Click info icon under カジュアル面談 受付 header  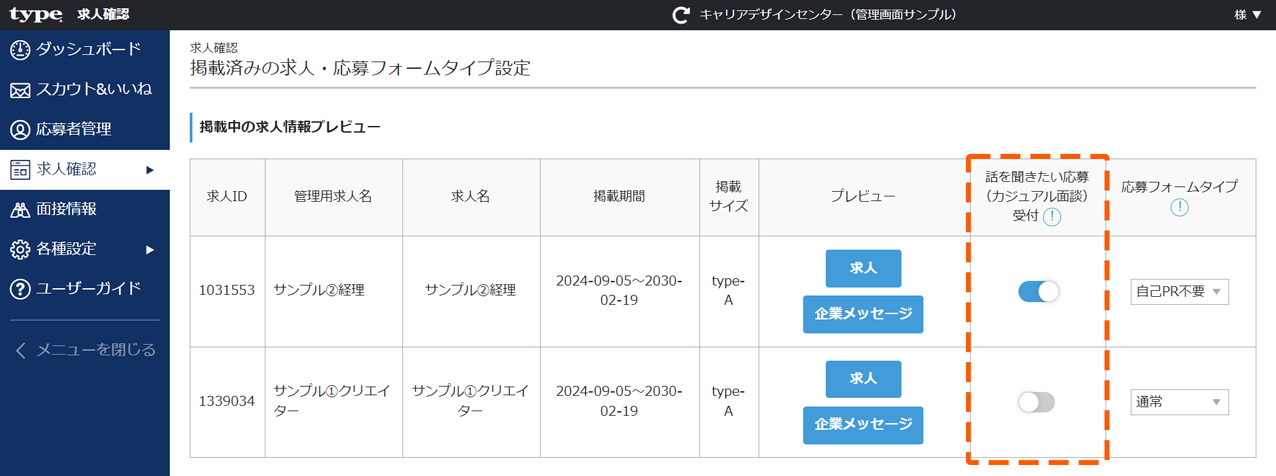tap(1051, 216)
